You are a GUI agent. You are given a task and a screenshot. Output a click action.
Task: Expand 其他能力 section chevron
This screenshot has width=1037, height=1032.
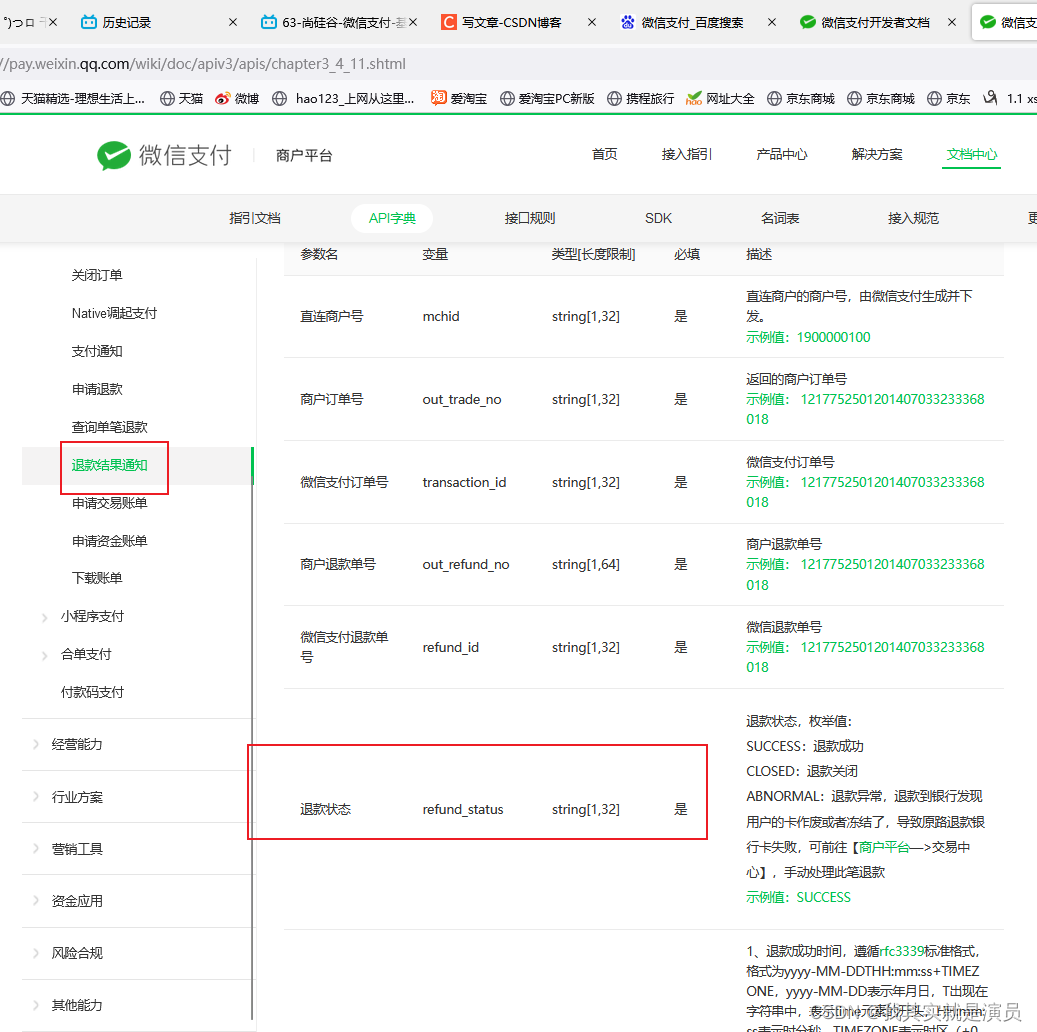[x=36, y=1005]
